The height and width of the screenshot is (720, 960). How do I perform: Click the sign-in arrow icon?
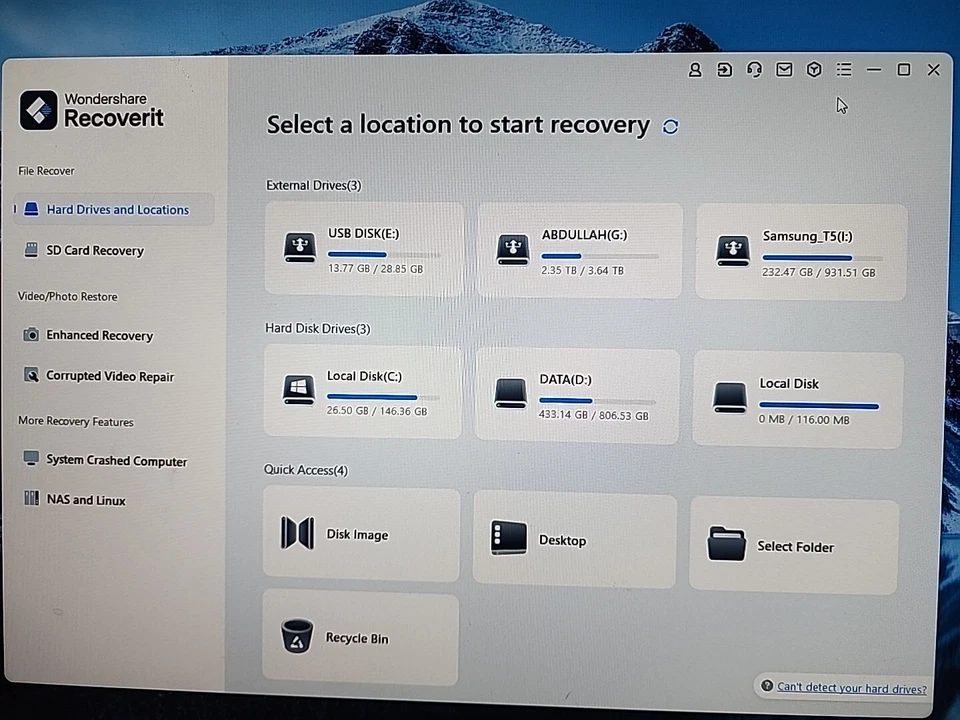point(725,69)
